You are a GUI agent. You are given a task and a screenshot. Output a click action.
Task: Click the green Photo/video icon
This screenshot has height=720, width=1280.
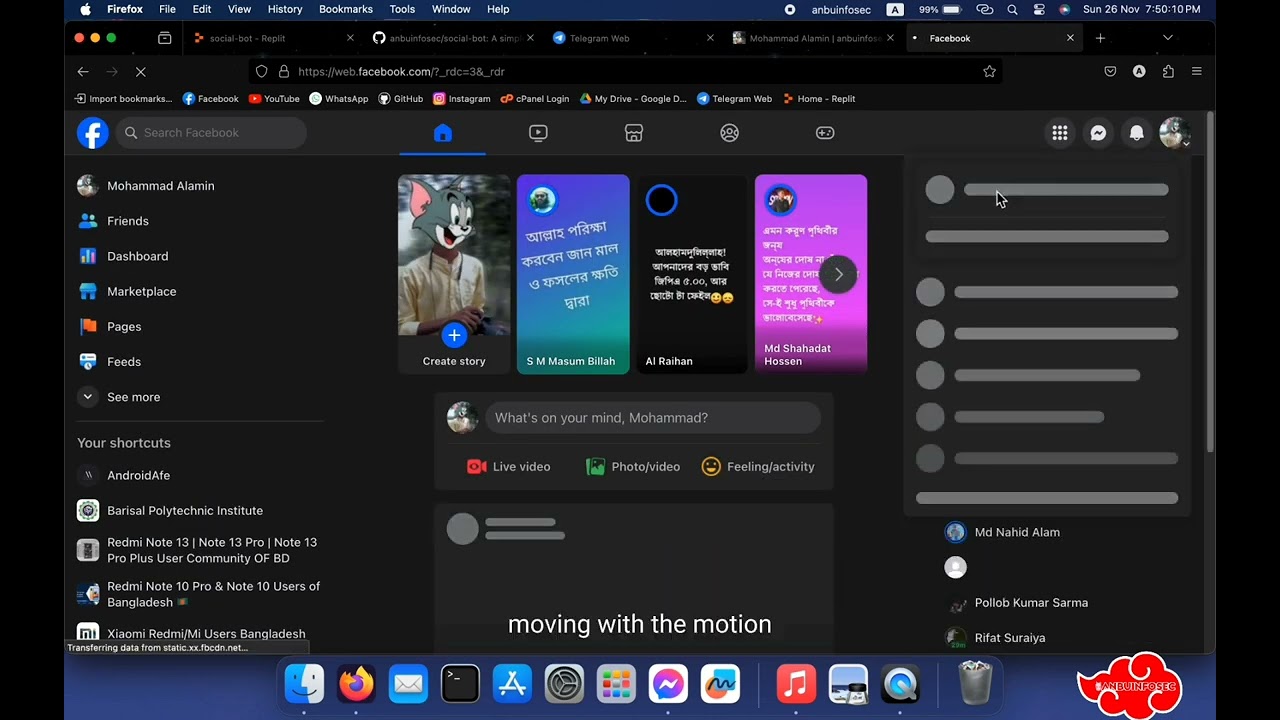[595, 467]
